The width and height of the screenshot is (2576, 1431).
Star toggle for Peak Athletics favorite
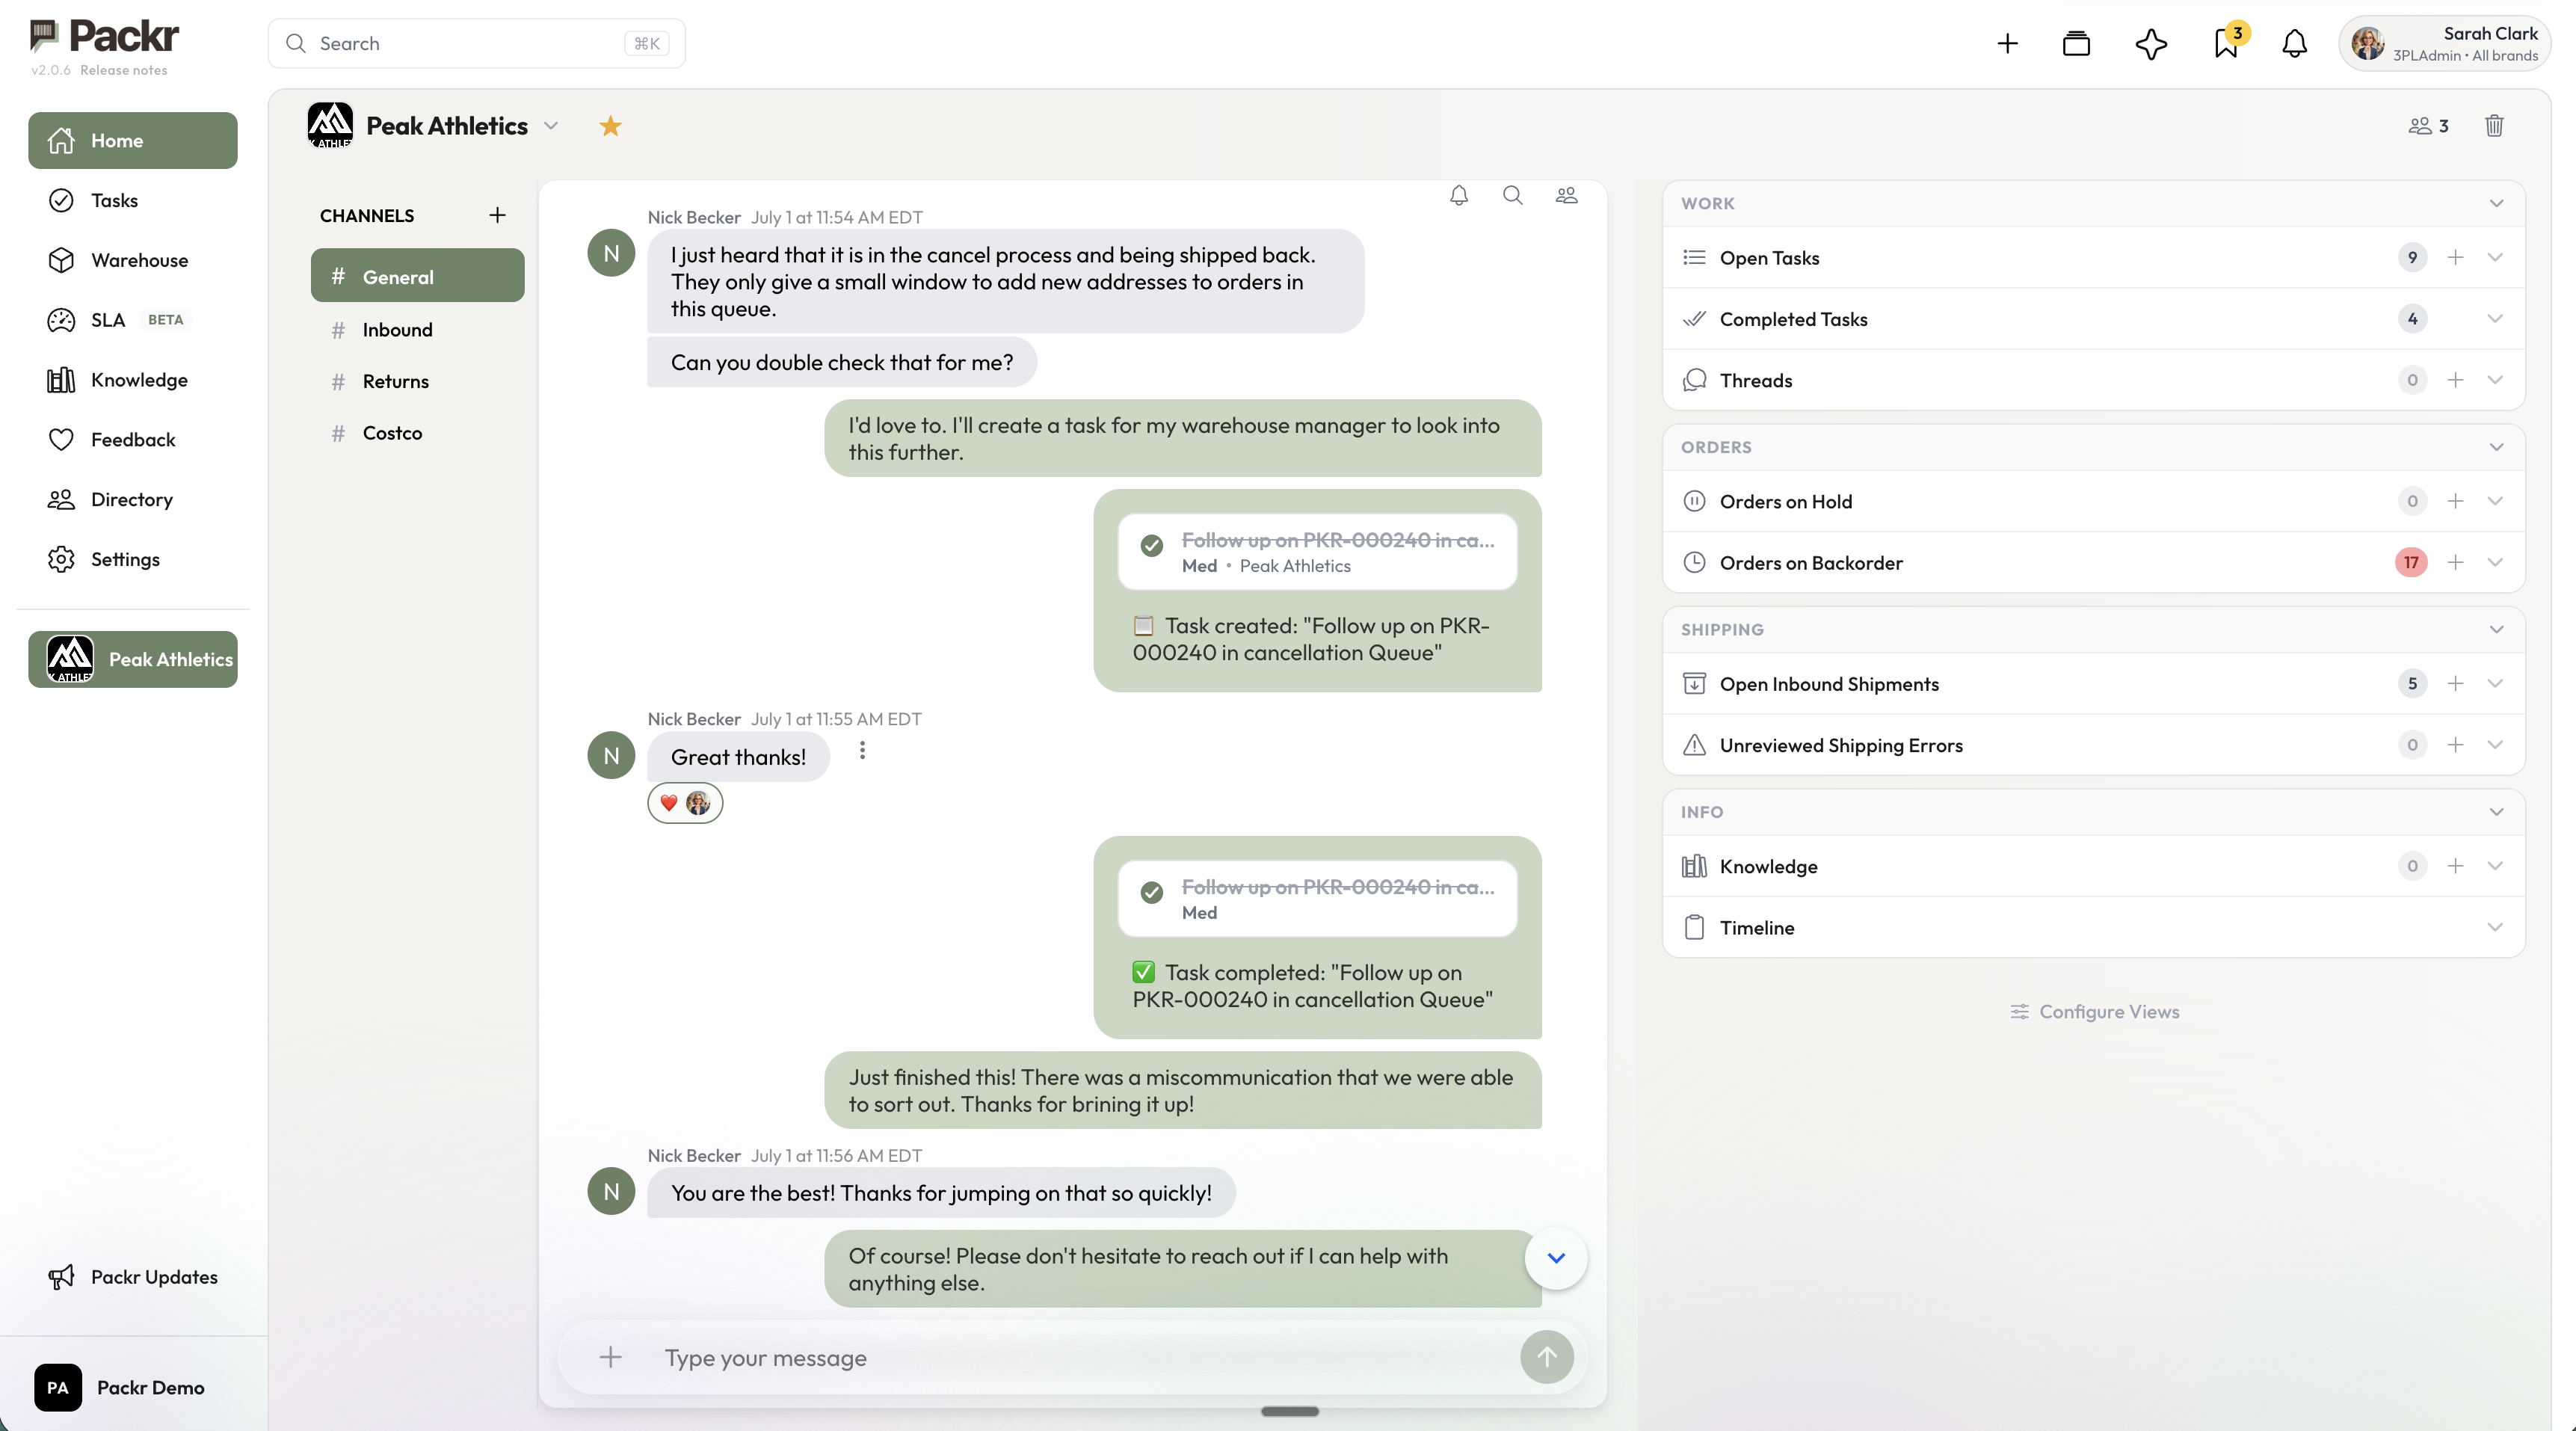610,126
